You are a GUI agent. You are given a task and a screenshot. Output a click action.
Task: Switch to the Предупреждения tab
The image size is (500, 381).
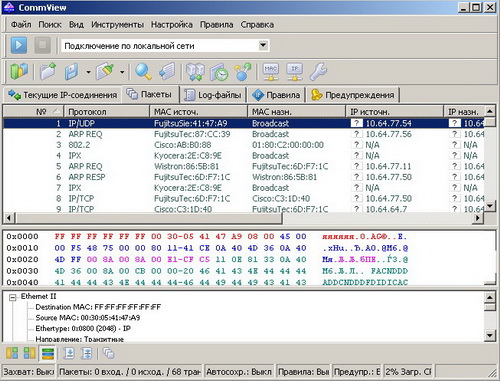[353, 95]
